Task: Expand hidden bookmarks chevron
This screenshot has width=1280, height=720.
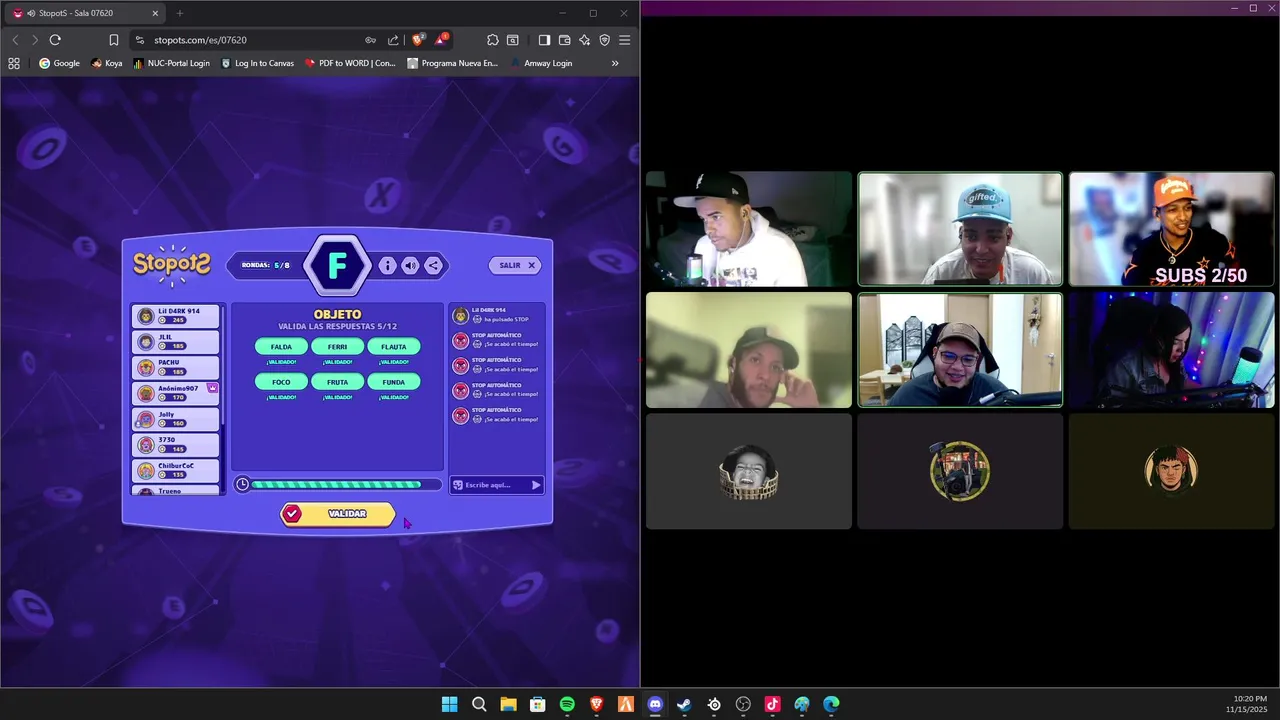Action: 615,63
